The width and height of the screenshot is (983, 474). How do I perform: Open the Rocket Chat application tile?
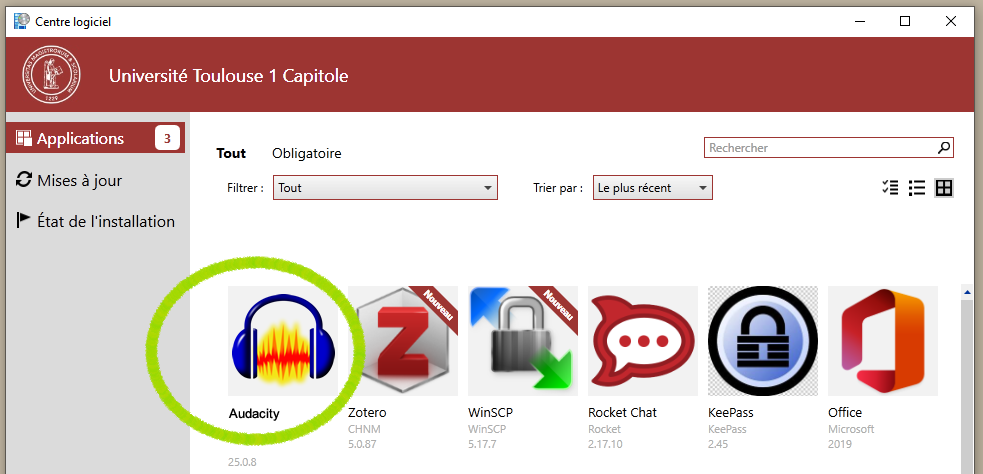click(643, 341)
